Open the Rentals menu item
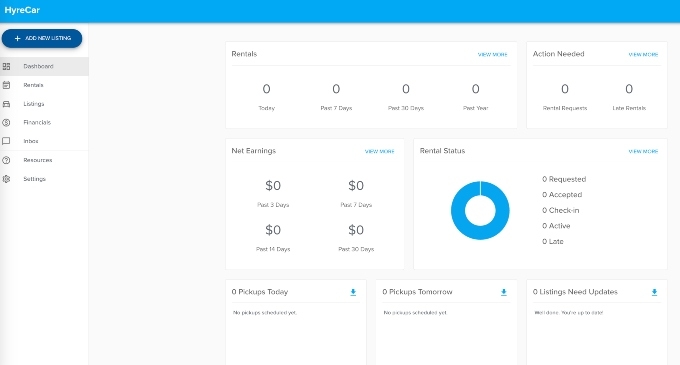The width and height of the screenshot is (680, 365). (x=44, y=85)
